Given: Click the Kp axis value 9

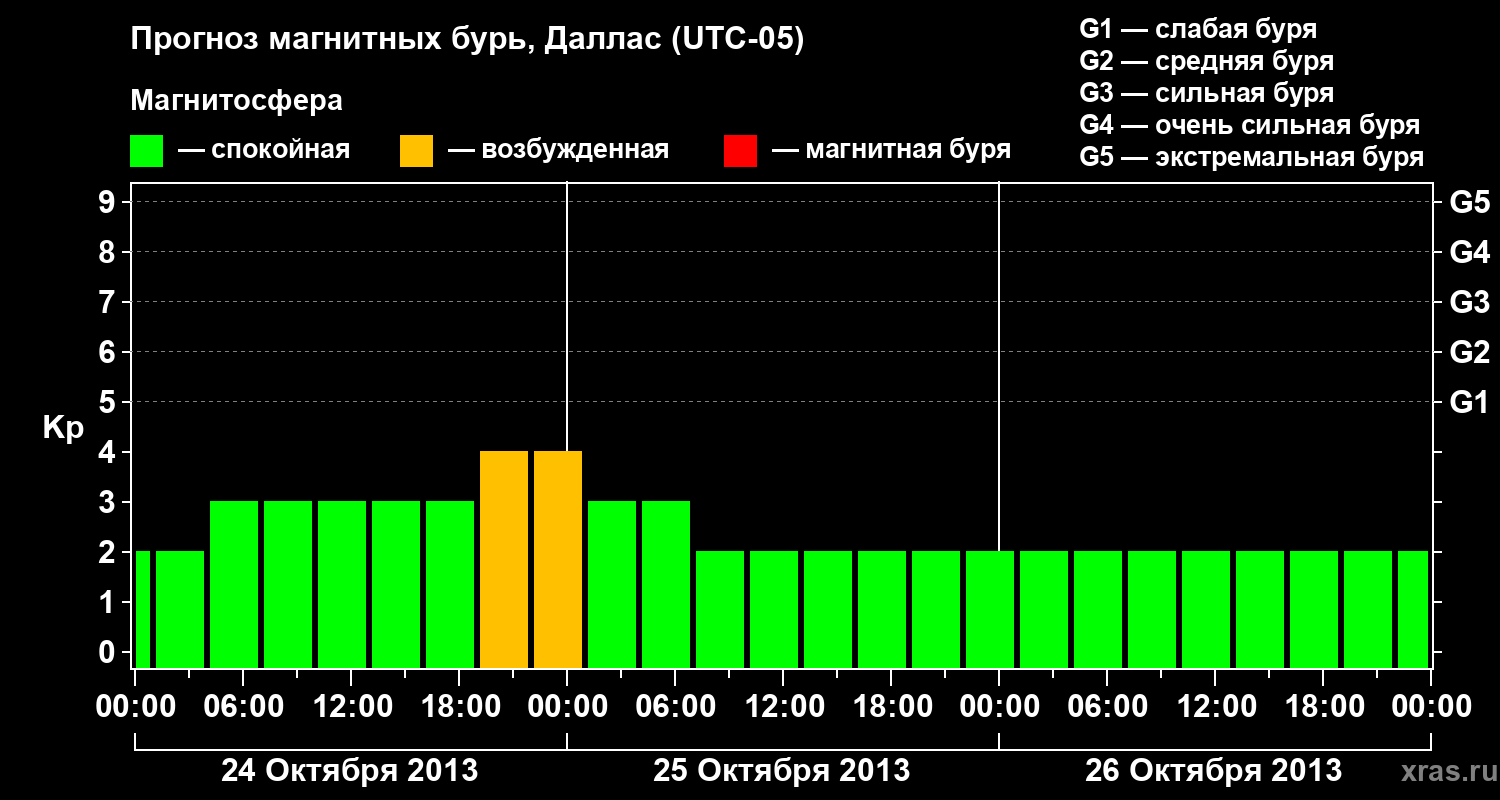Looking at the screenshot, I should [108, 202].
